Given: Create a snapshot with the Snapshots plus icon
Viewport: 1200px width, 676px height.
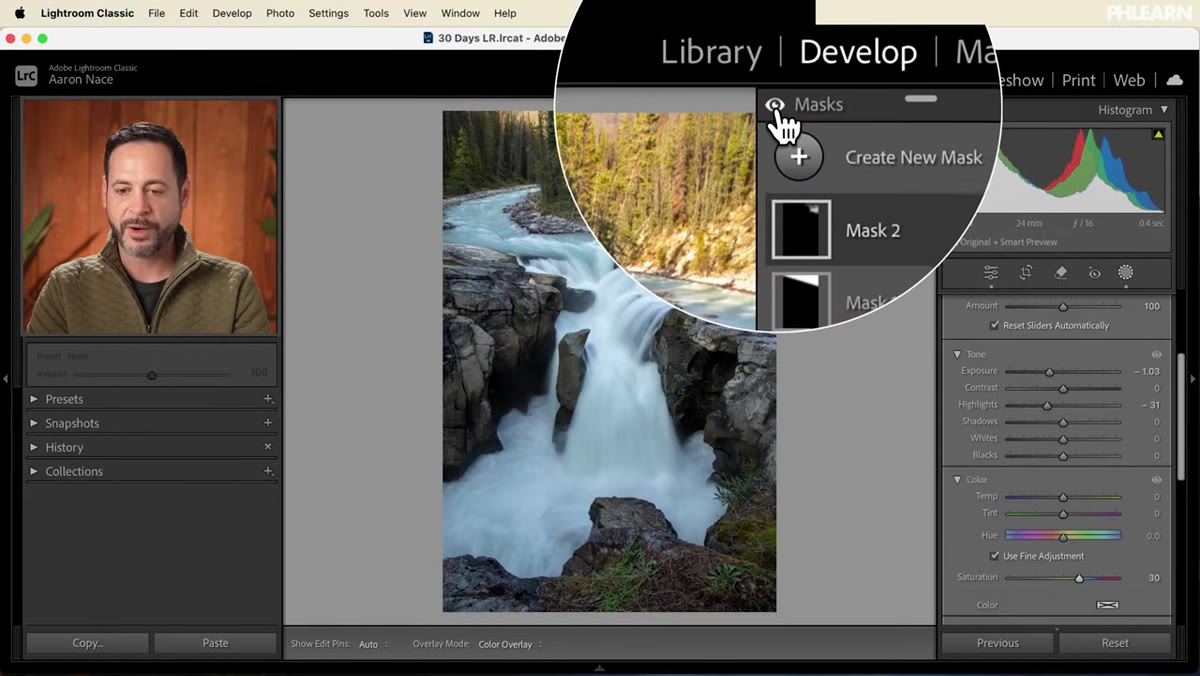Looking at the screenshot, I should pyautogui.click(x=267, y=423).
